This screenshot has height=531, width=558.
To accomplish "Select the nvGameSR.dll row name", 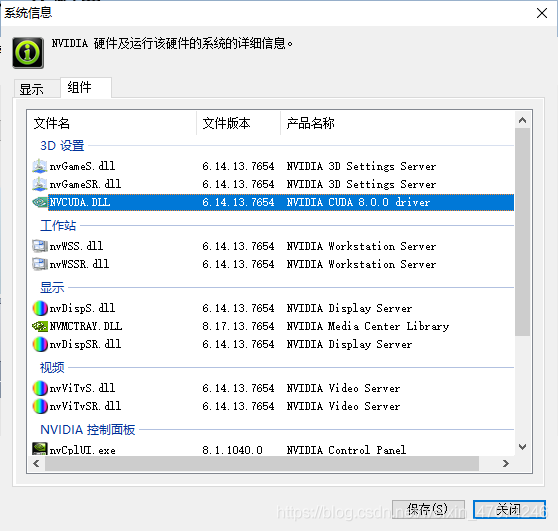I will click(x=85, y=184).
